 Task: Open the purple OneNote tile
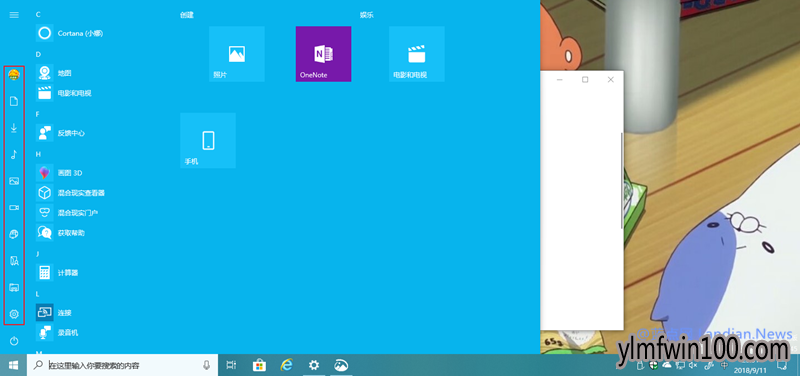[x=323, y=54]
